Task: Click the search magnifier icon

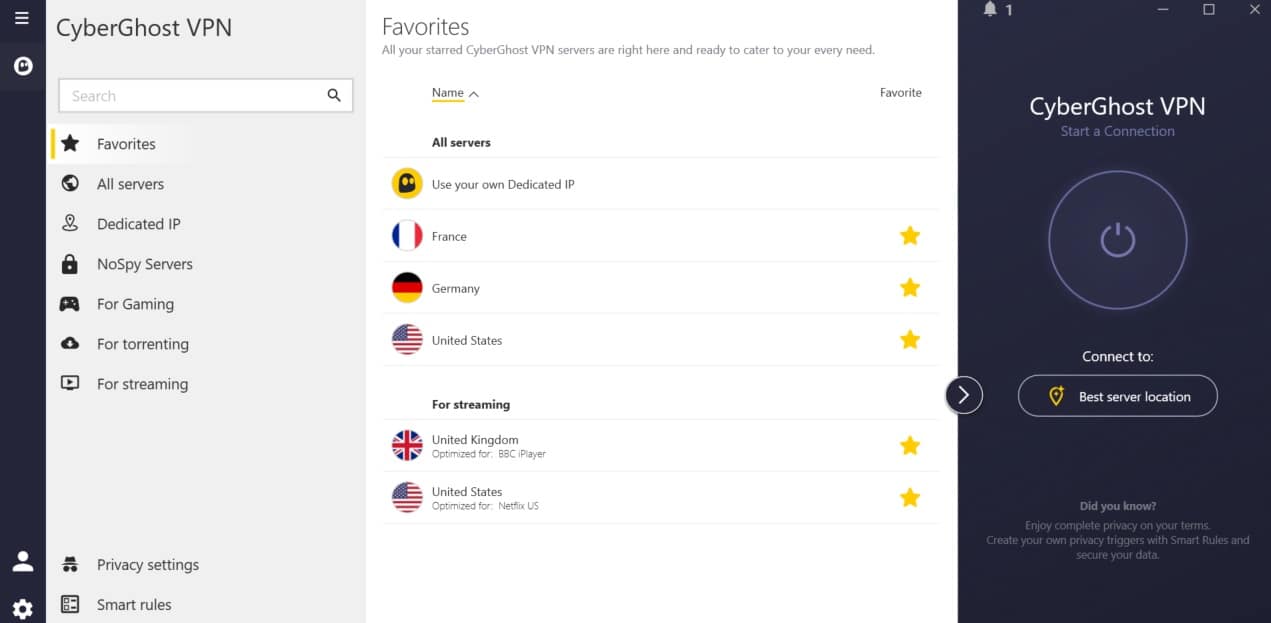Action: tap(334, 96)
